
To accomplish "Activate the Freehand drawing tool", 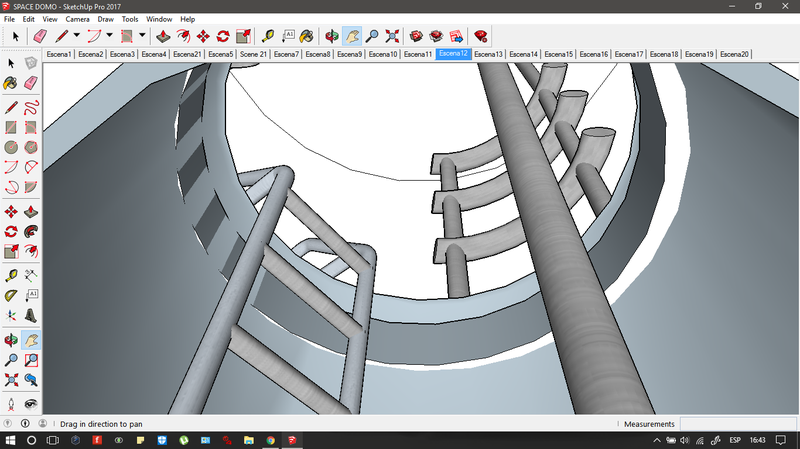I will 32,106.
